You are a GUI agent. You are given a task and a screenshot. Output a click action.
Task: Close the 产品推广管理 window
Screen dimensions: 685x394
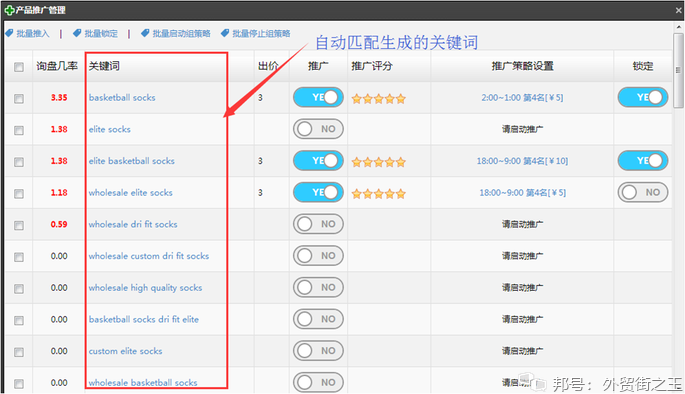click(678, 10)
